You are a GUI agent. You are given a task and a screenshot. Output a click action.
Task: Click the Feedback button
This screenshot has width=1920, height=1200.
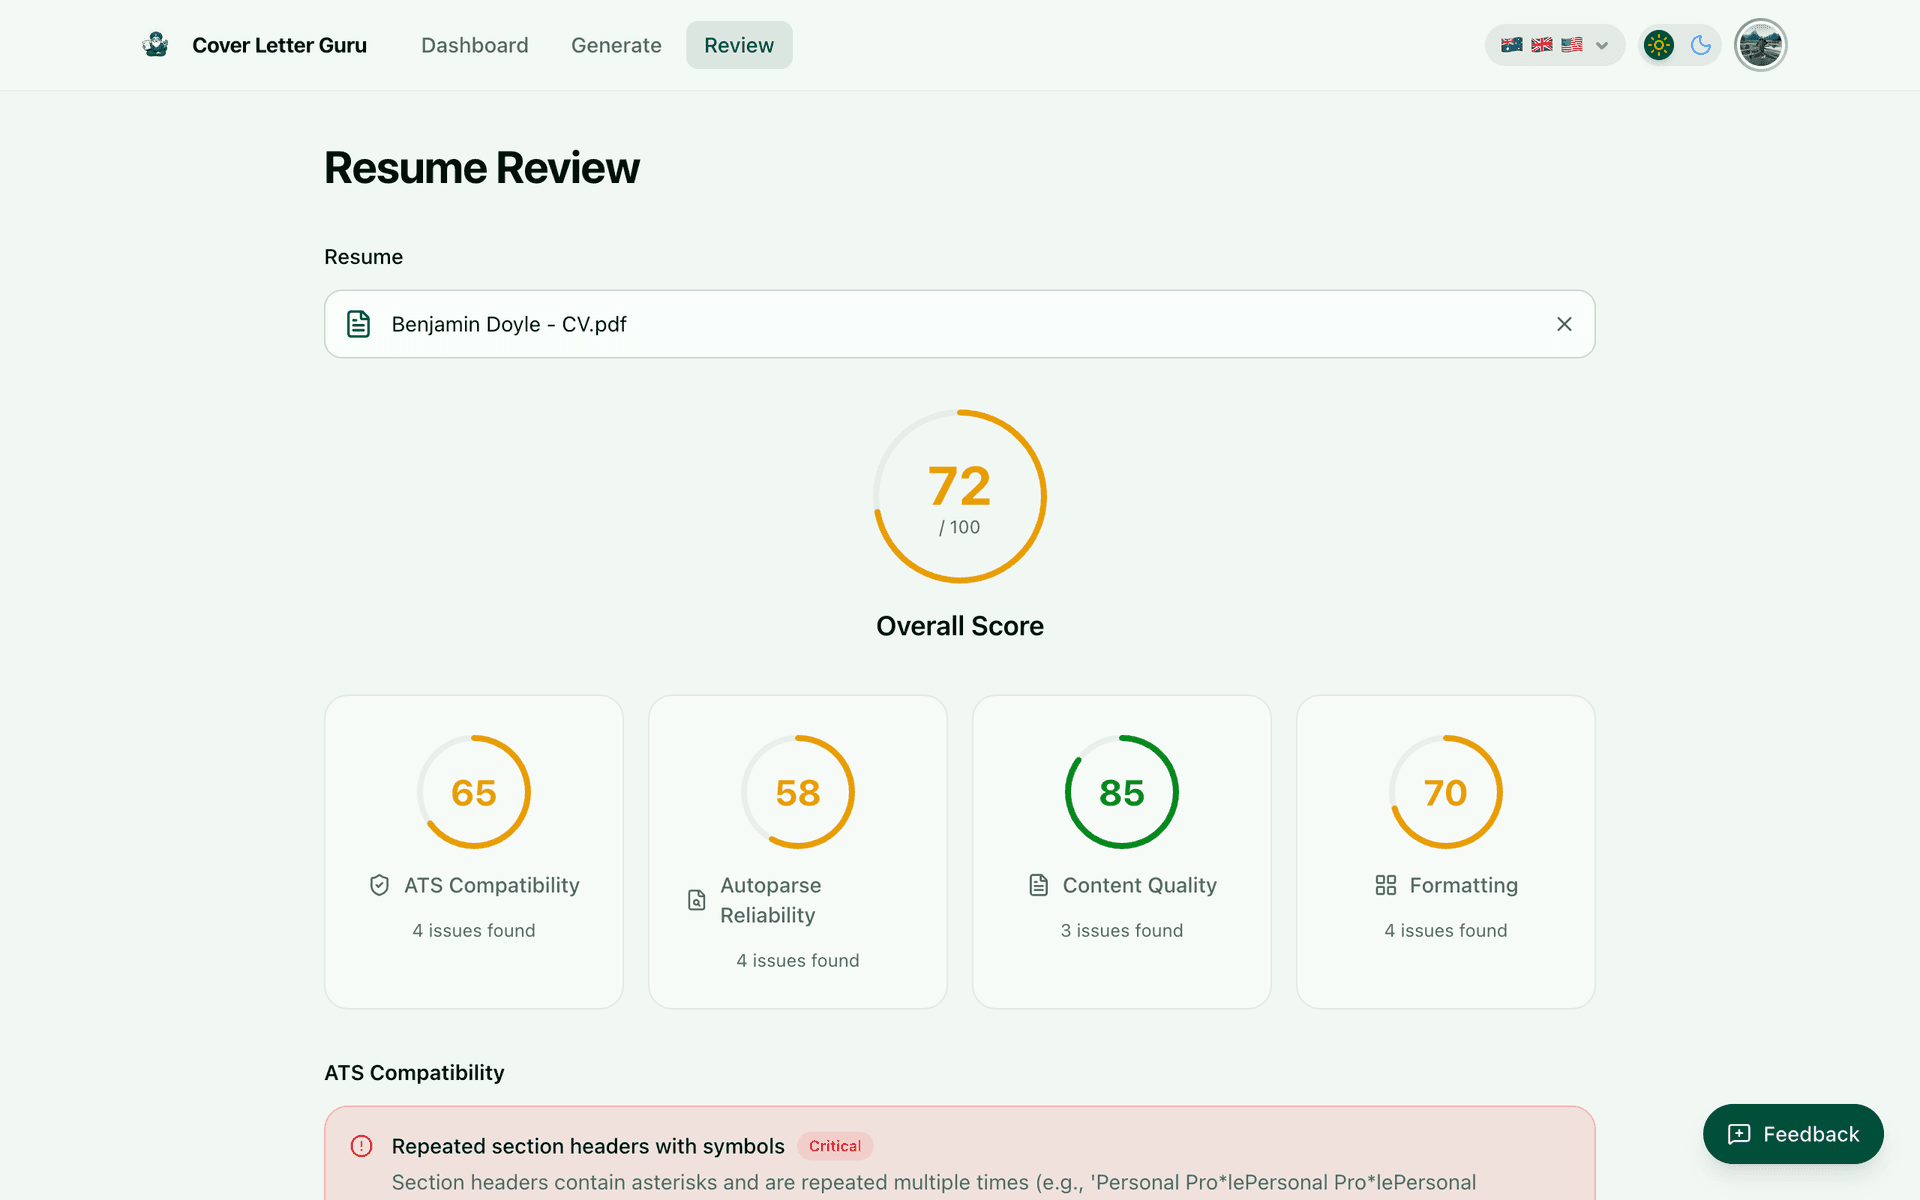coord(1792,1133)
